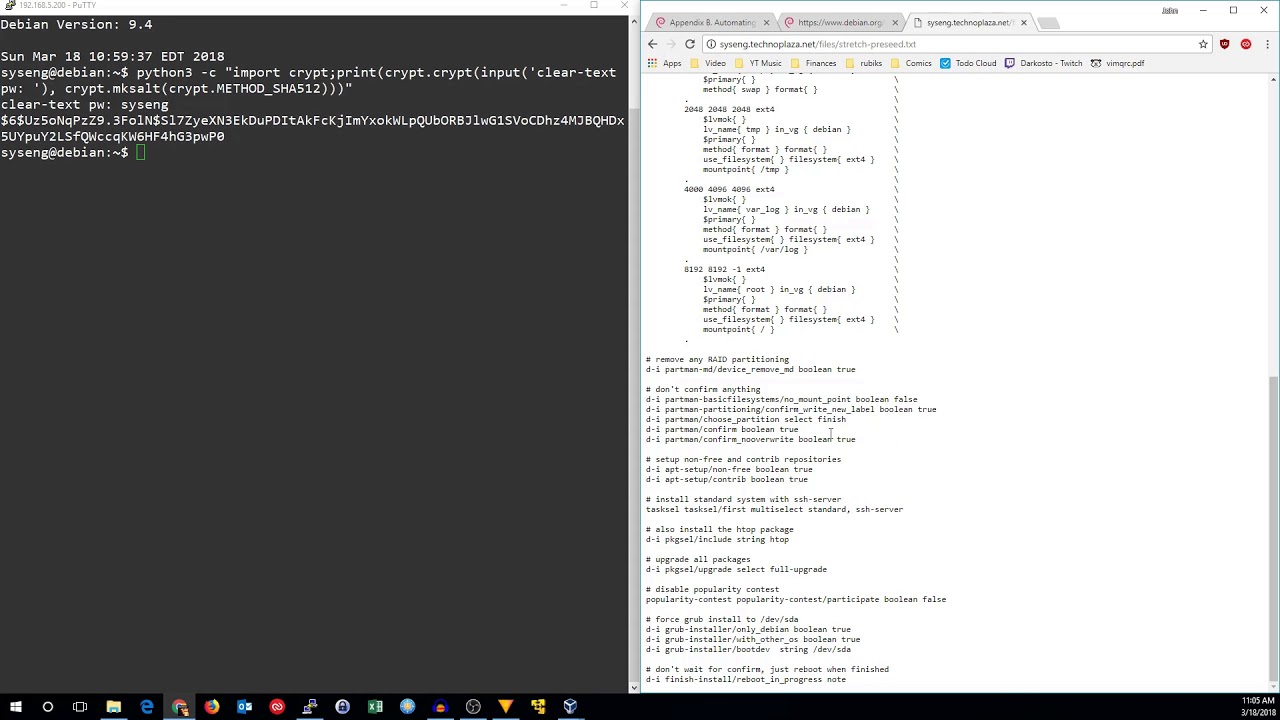Image resolution: width=1280 pixels, height=720 pixels.
Task: Close the debian.org tab
Action: 895,22
